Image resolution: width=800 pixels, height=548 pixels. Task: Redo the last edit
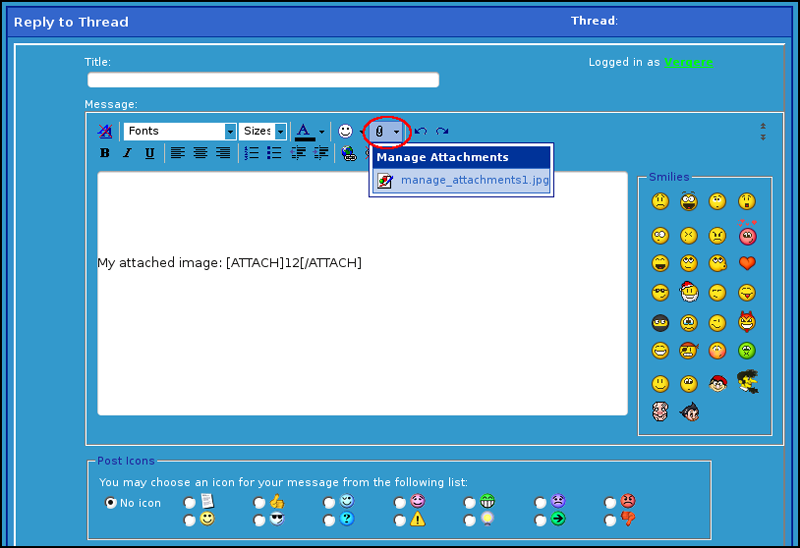click(442, 131)
